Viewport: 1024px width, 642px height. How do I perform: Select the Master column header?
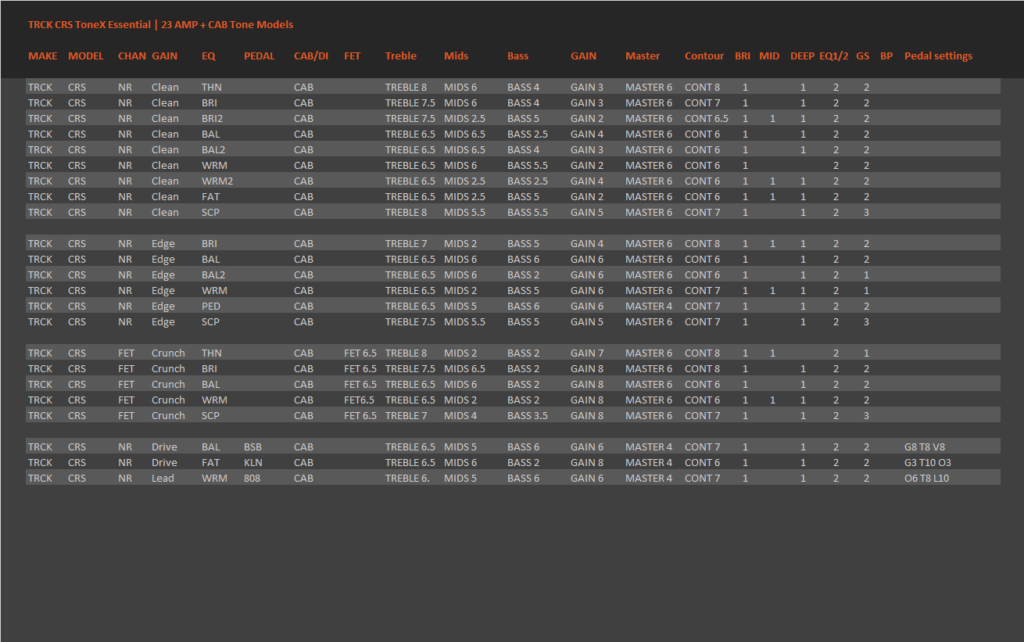(643, 56)
